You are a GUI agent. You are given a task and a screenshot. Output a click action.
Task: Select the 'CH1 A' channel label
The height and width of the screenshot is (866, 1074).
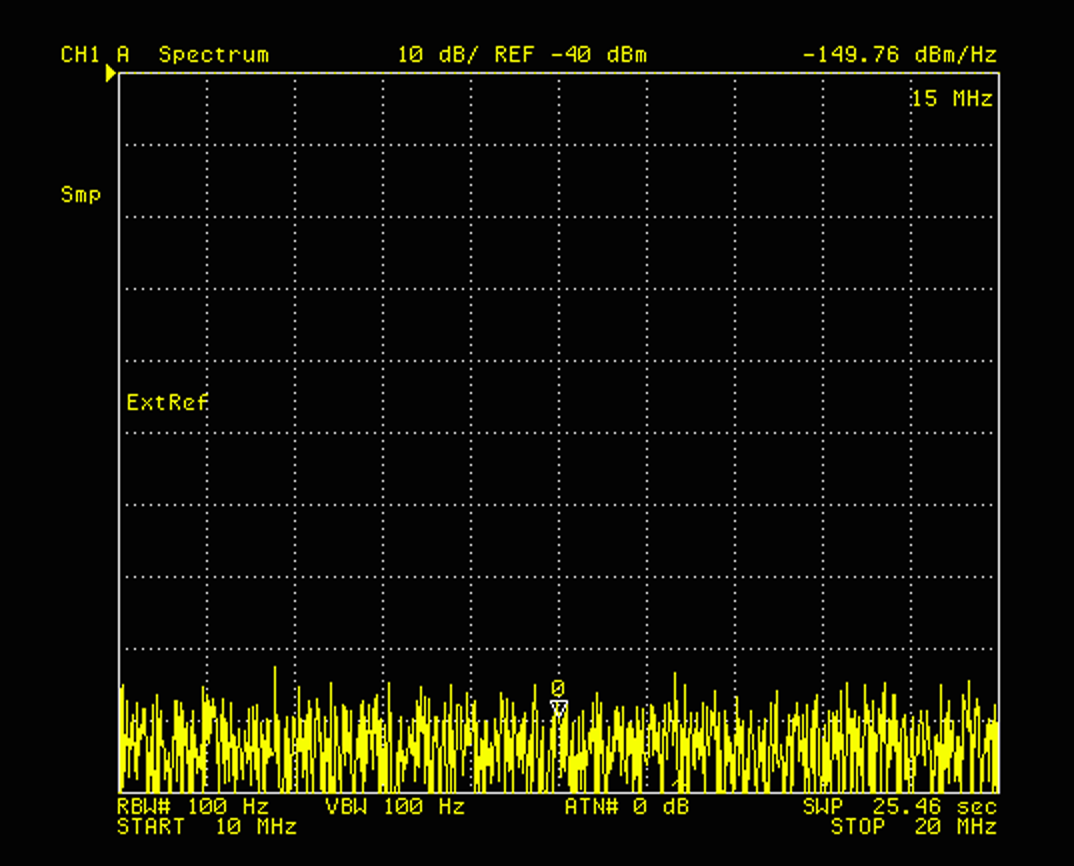pos(95,55)
